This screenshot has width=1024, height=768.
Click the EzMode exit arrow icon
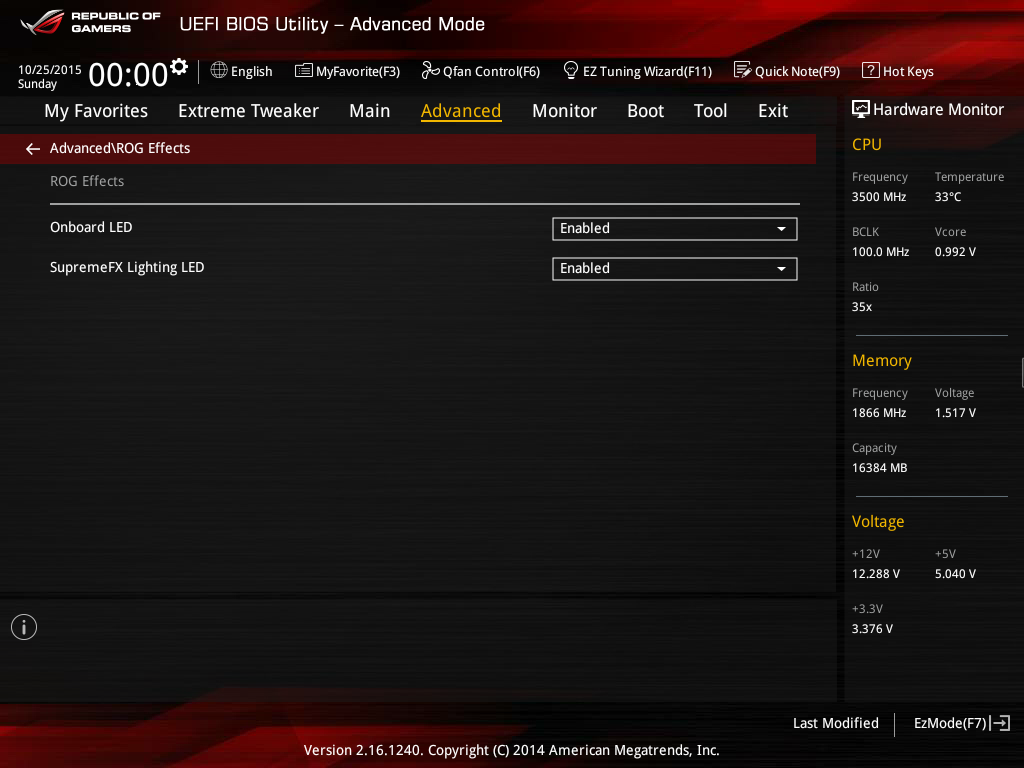[x=1000, y=723]
